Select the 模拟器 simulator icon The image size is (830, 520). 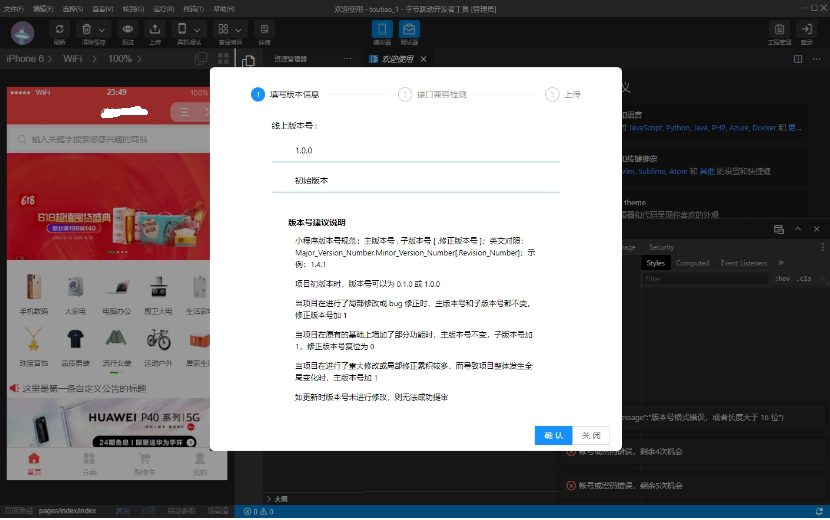382,30
